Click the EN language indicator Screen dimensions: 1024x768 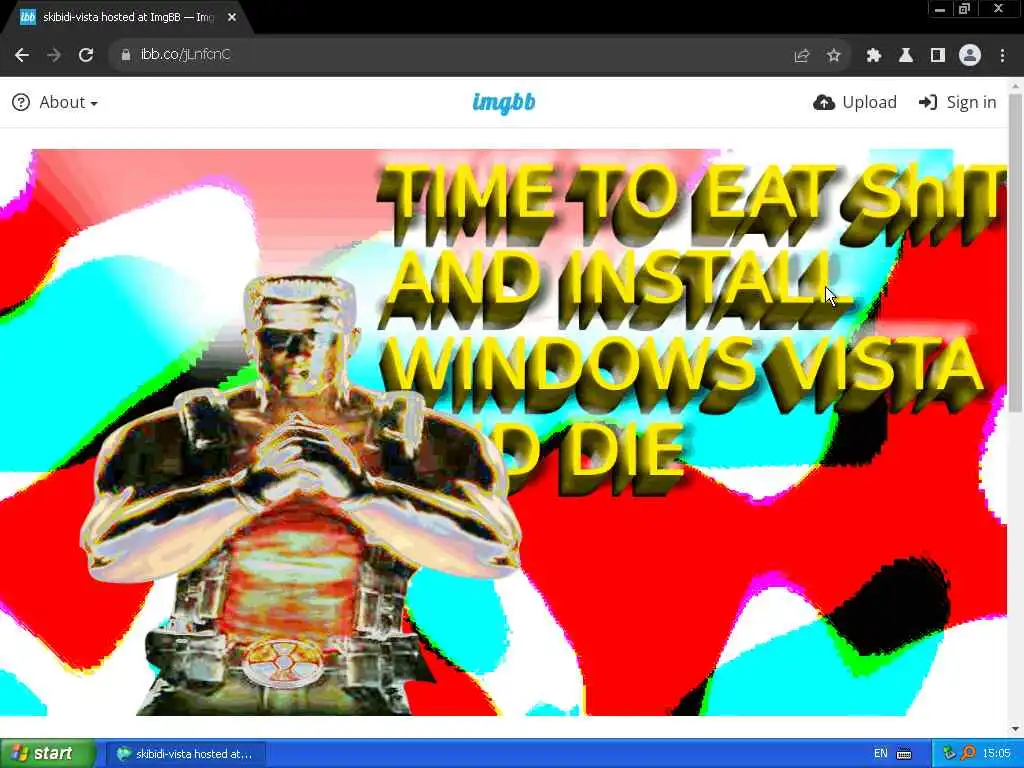[880, 754]
